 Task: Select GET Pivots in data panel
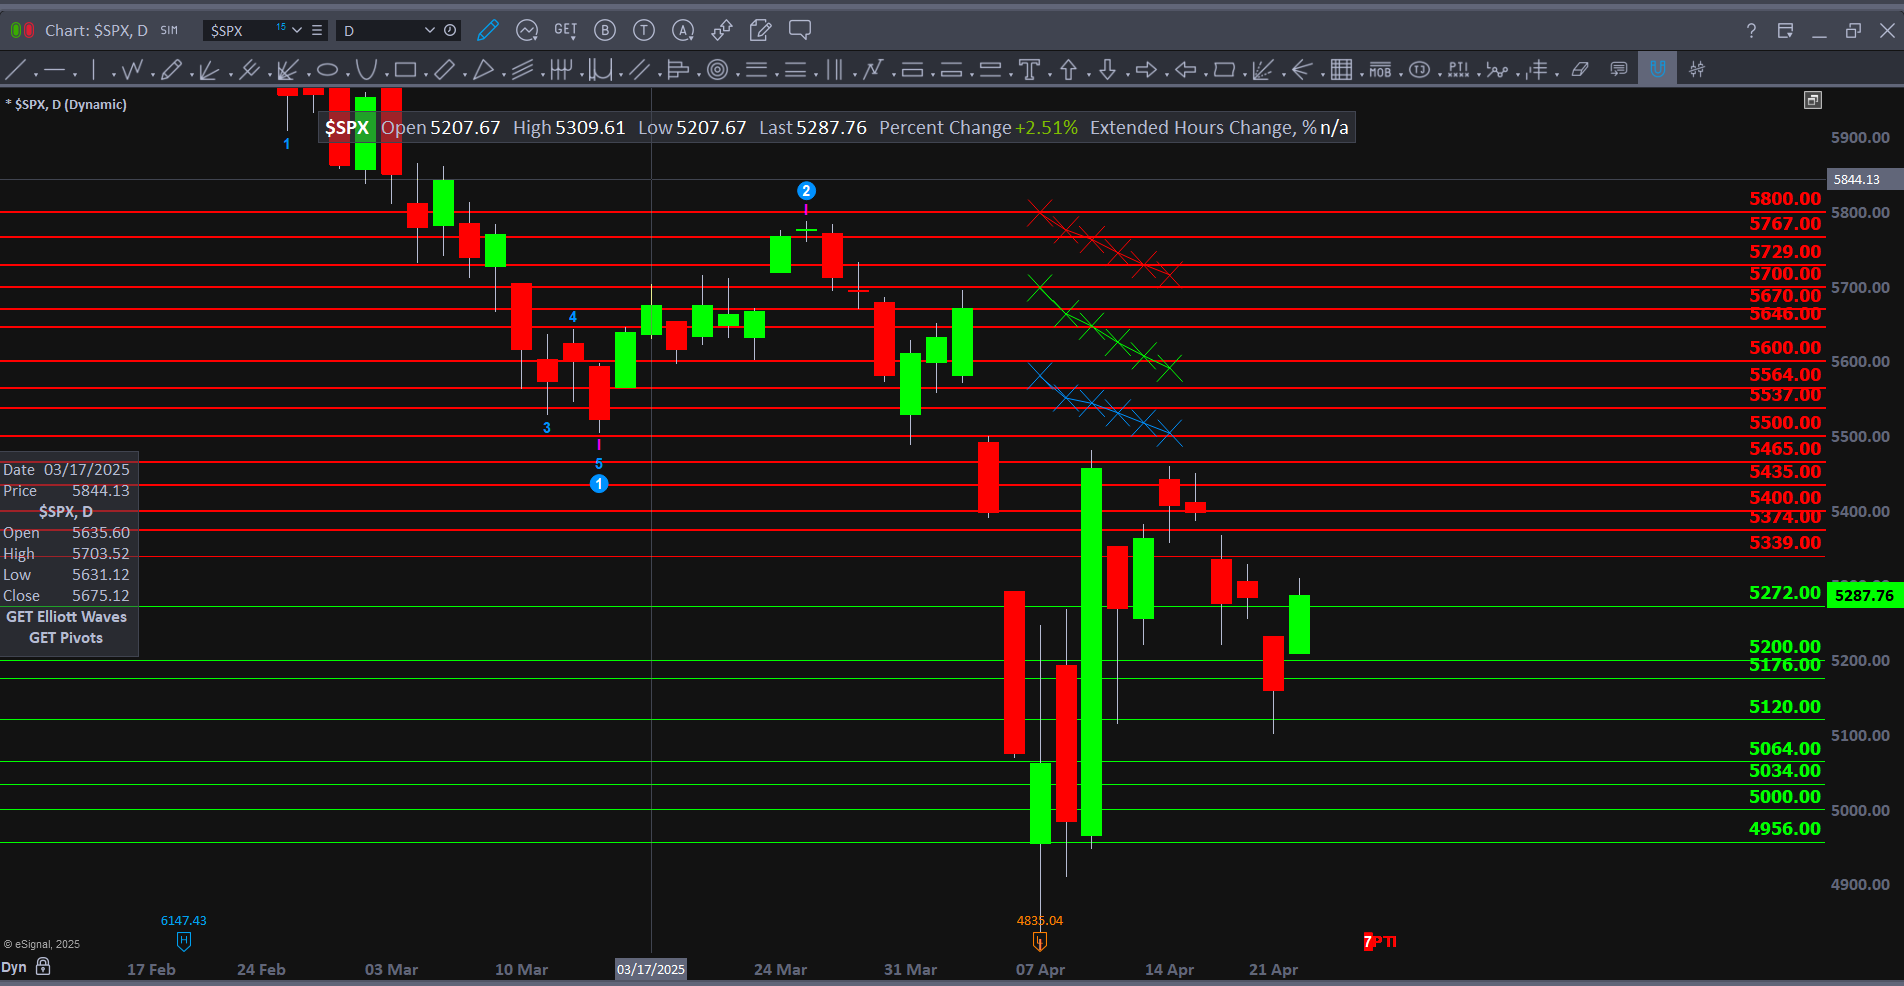click(66, 638)
